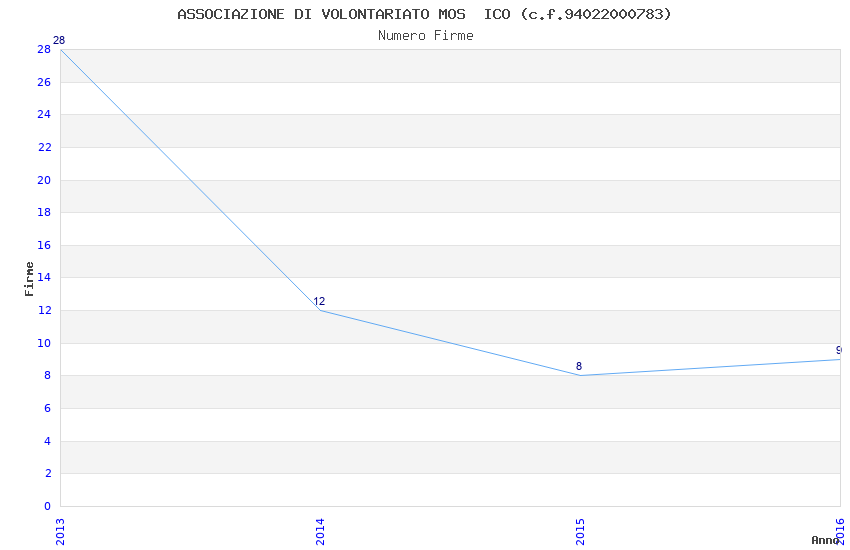
Task: Click the y-axis tick label 12
Action: (x=44, y=310)
